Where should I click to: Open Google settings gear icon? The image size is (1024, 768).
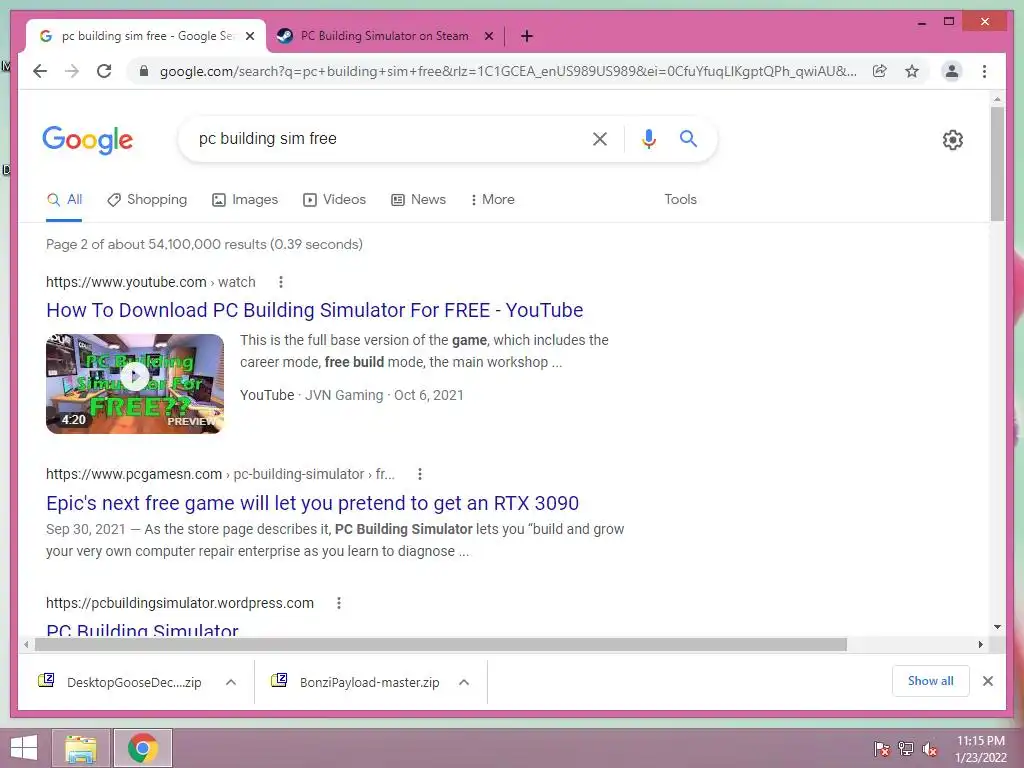[953, 140]
